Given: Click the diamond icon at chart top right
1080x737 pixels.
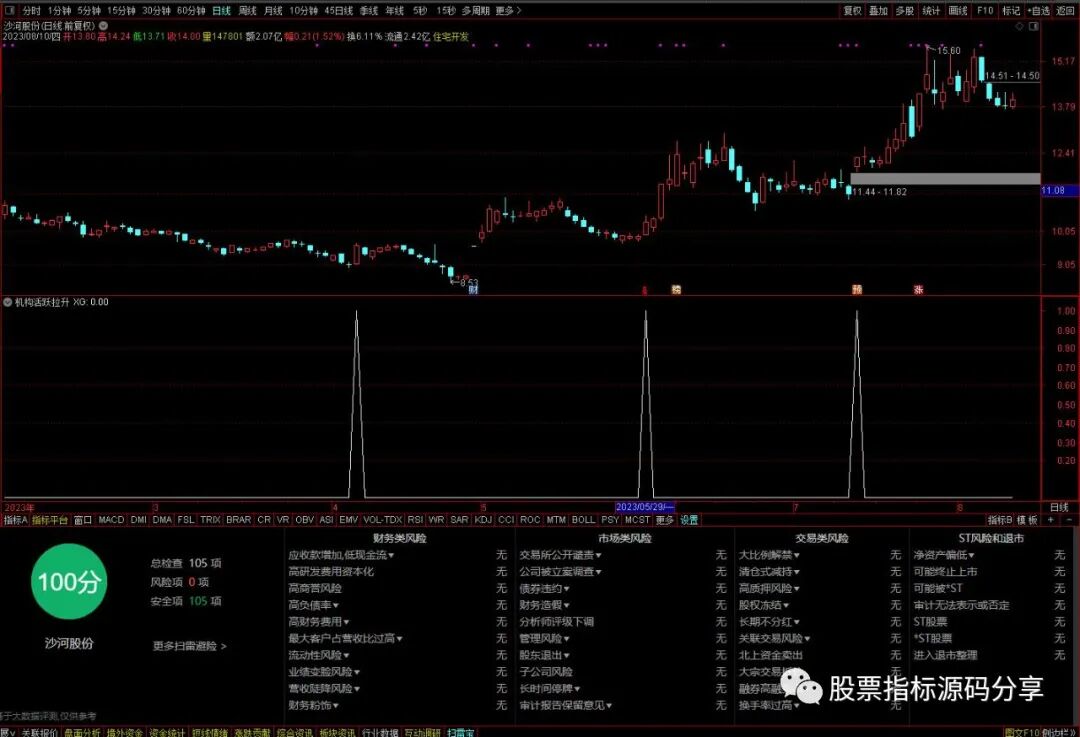Looking at the screenshot, I should pos(1019,25).
